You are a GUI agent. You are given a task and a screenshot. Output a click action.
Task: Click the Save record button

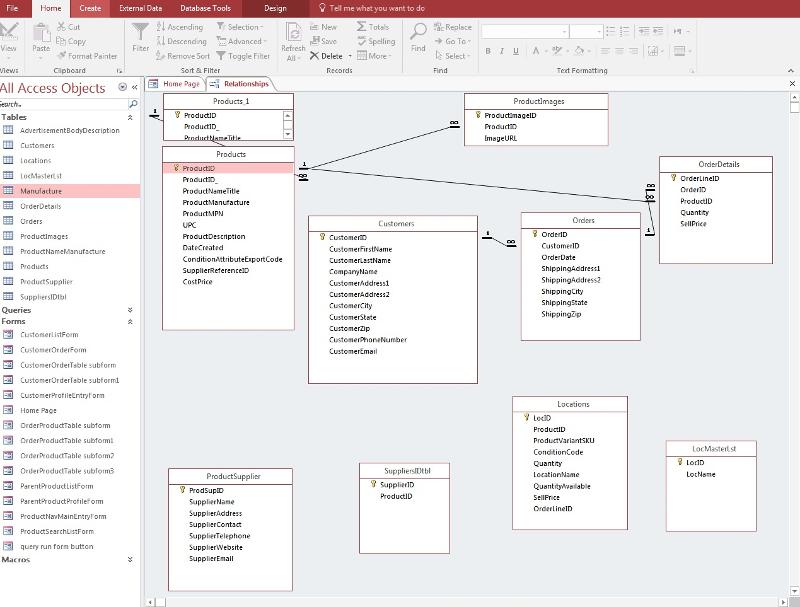pos(323,41)
